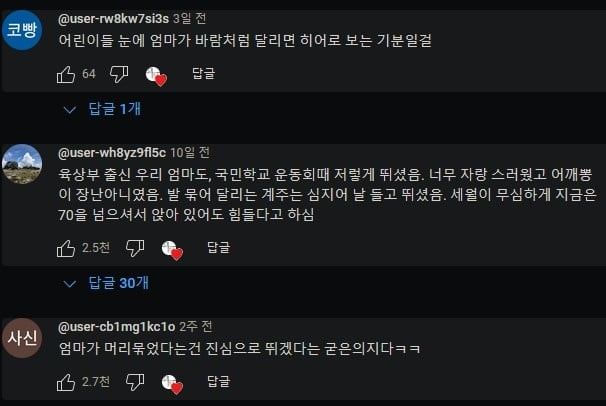
Task: Click creator heart on the 2.7천 comment
Action: (x=172, y=384)
